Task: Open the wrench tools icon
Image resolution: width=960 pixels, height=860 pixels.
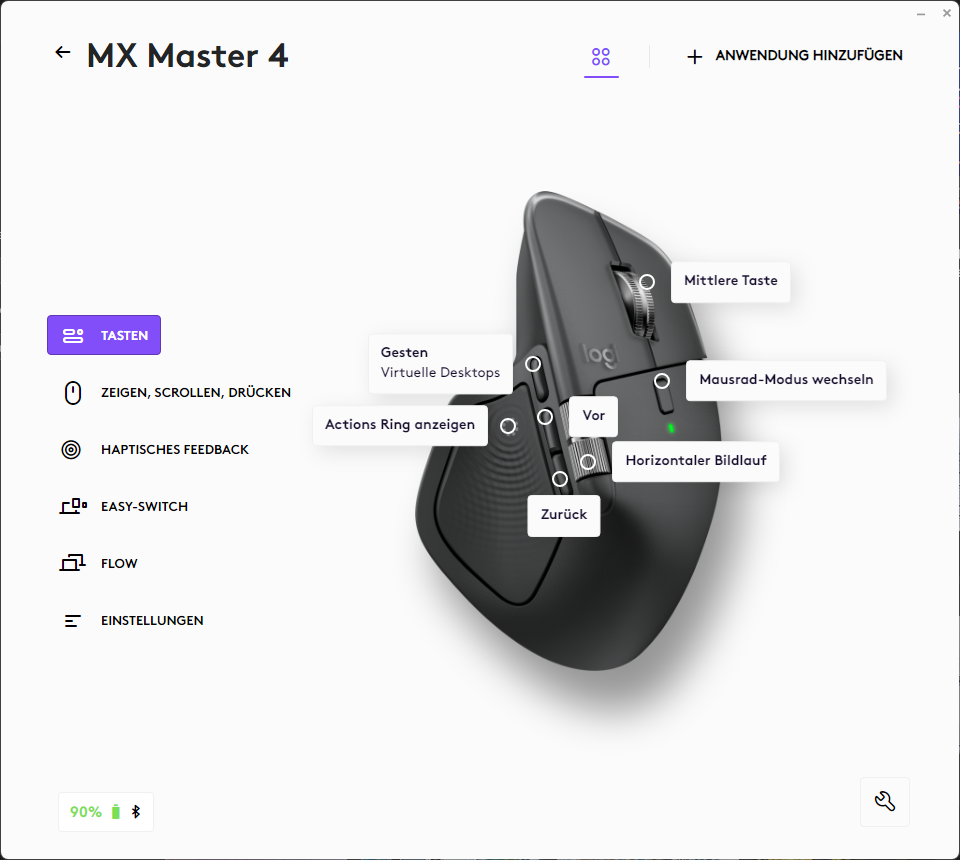Action: click(x=884, y=801)
